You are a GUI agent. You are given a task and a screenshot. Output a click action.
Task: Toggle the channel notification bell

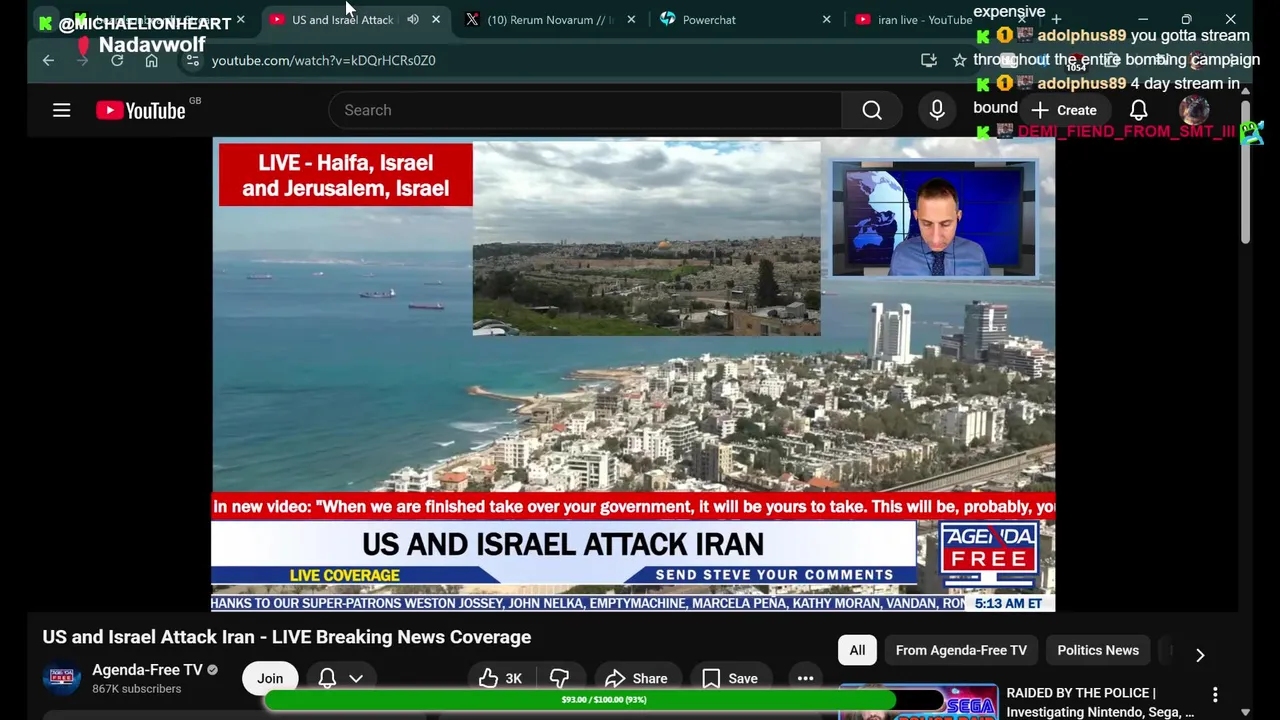point(327,678)
